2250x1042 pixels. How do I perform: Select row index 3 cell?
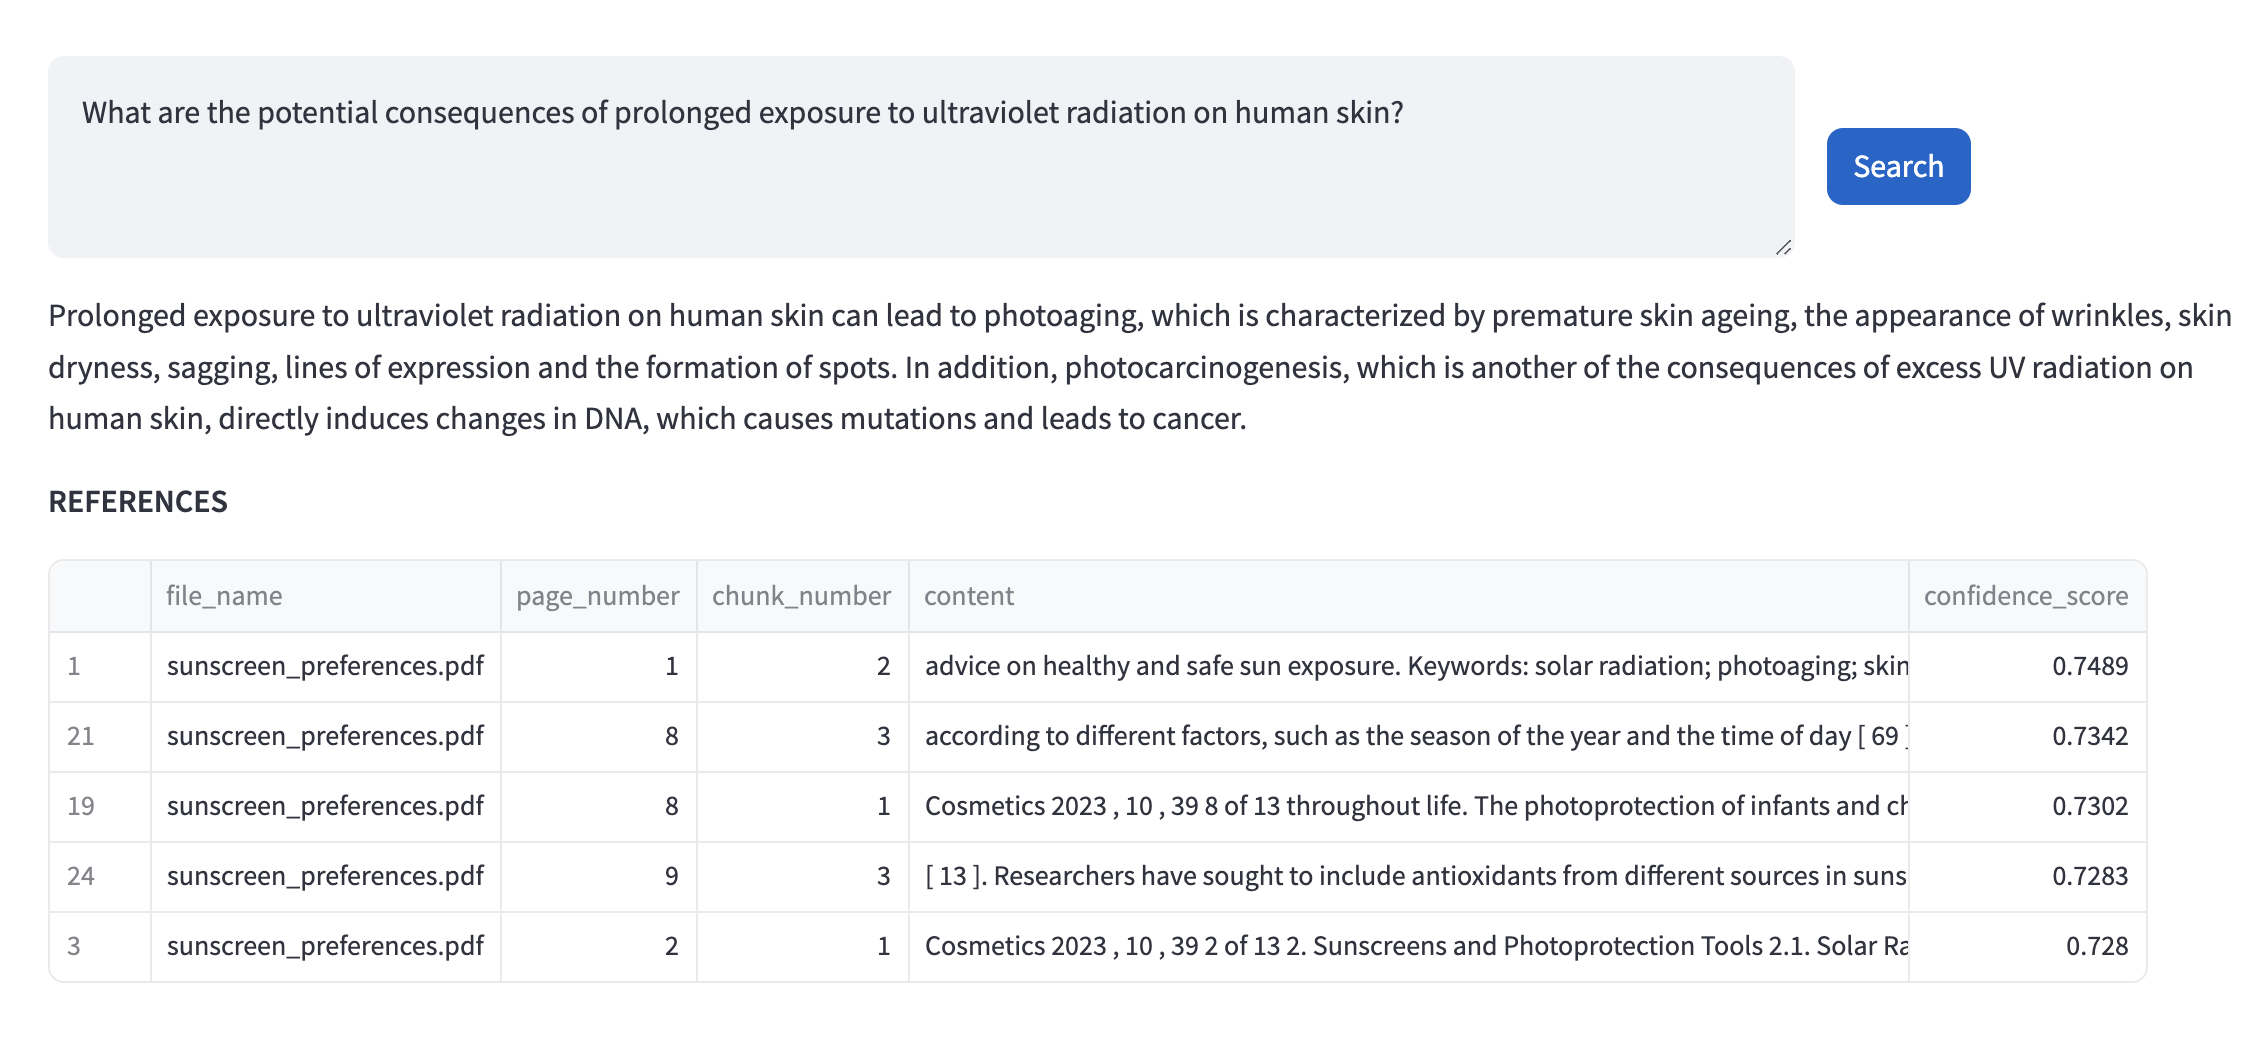pyautogui.click(x=100, y=947)
